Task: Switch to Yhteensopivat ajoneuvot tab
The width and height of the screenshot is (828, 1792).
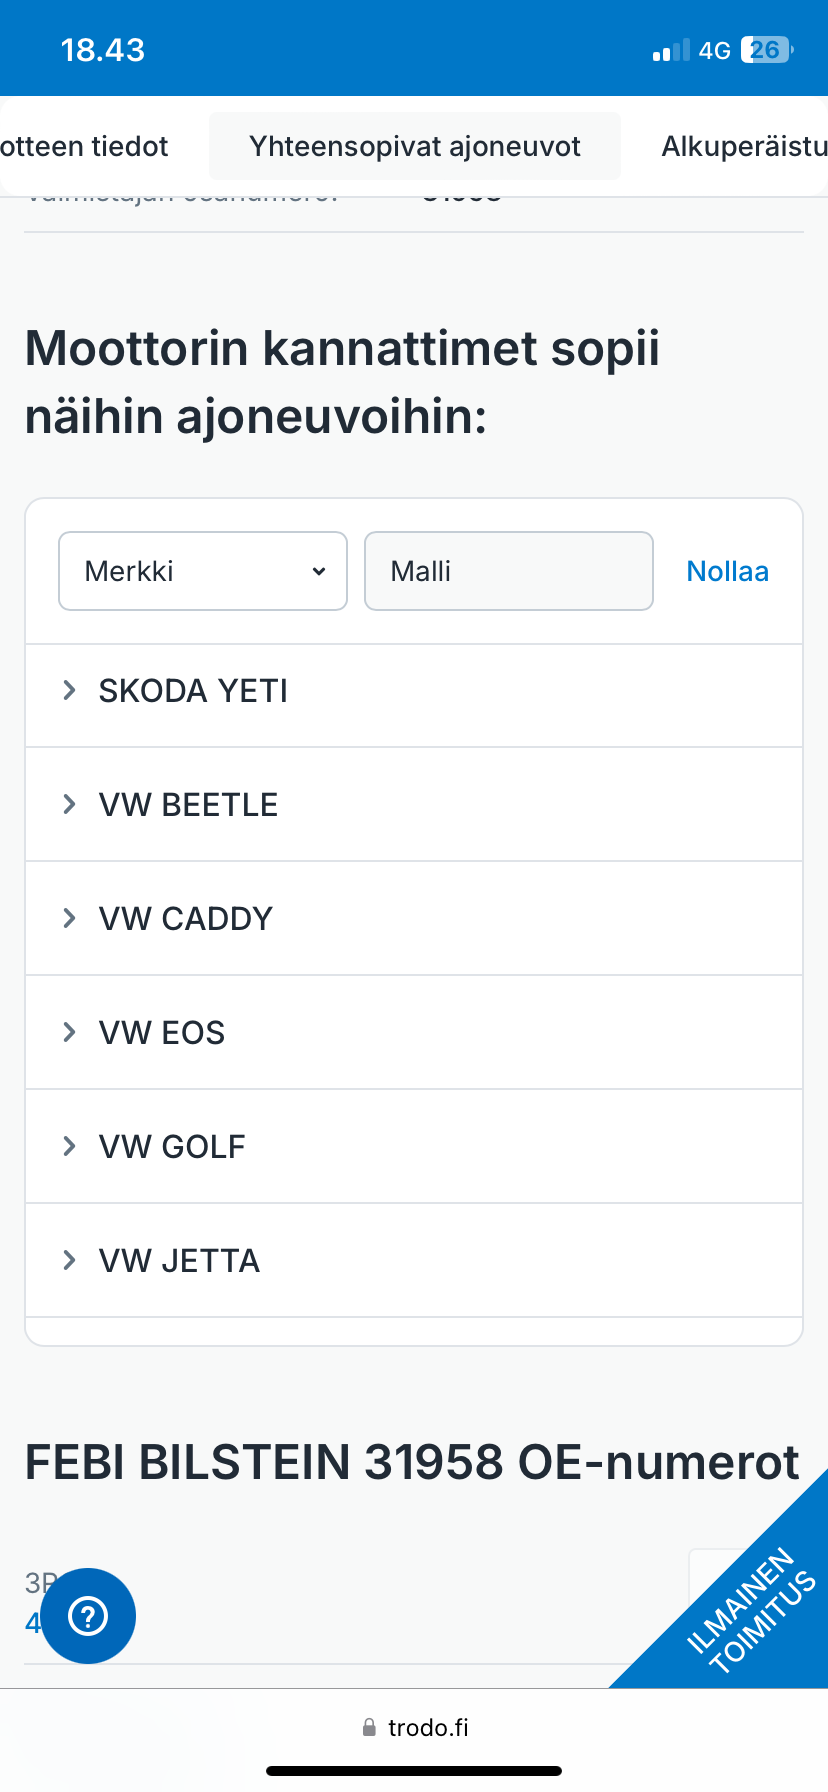Action: tap(415, 146)
